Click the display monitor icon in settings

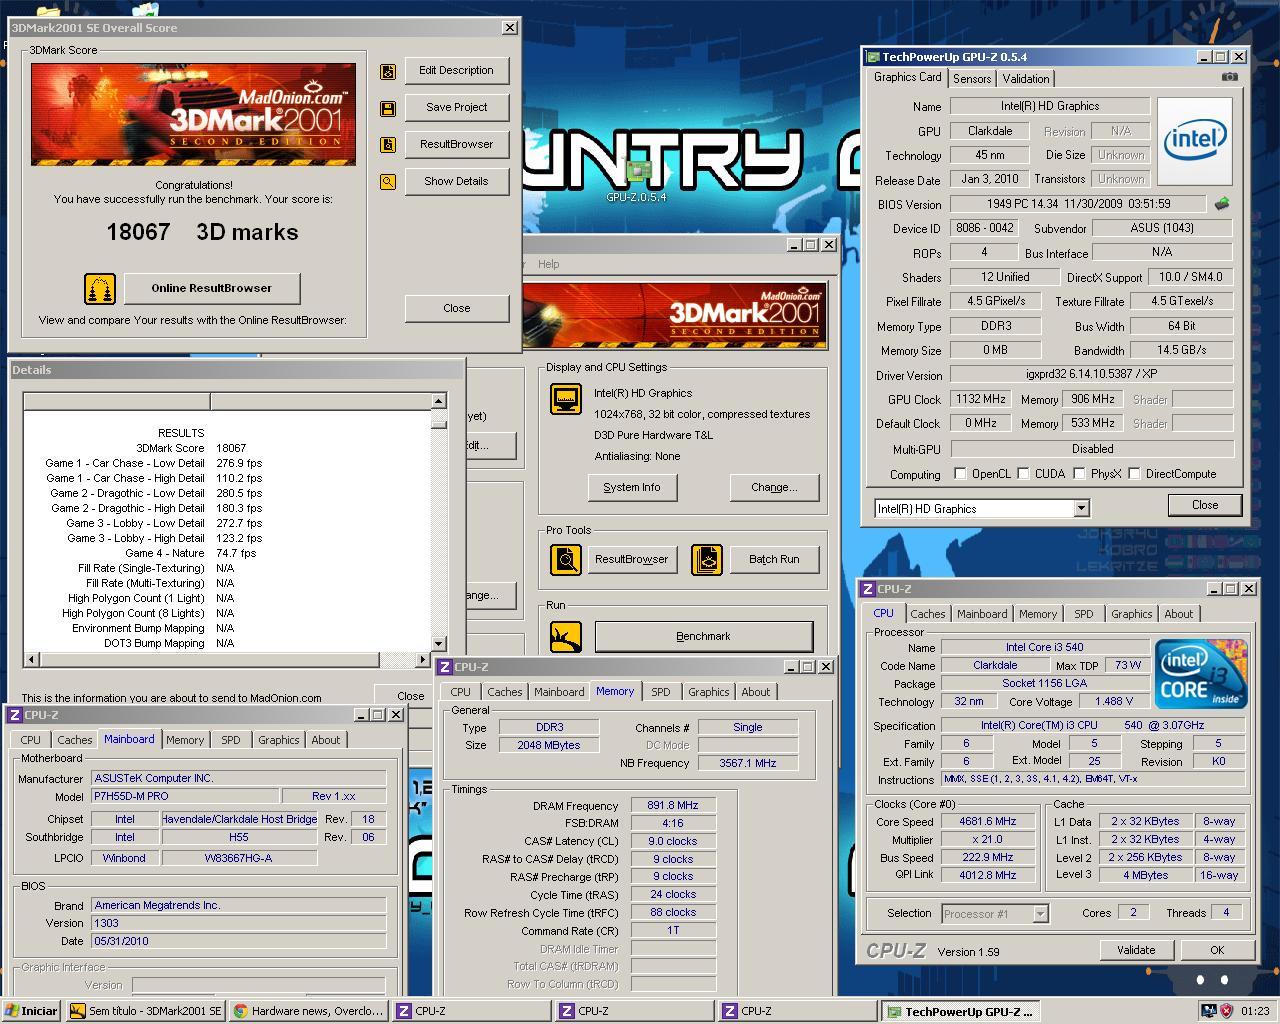[x=566, y=399]
